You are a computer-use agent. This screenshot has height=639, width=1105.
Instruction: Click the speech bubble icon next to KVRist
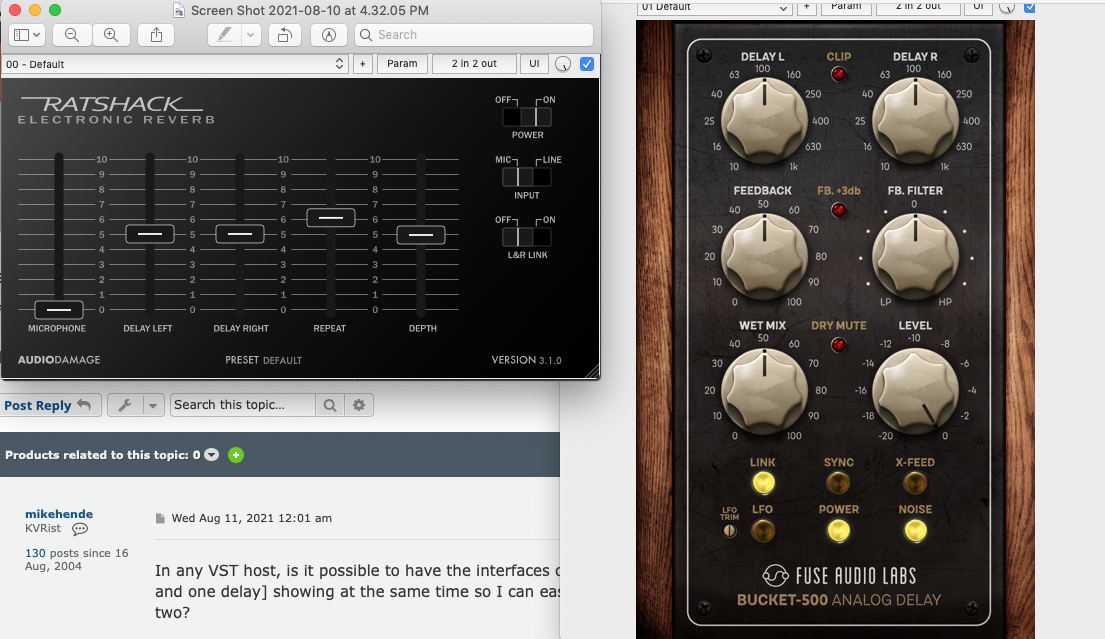pos(80,529)
